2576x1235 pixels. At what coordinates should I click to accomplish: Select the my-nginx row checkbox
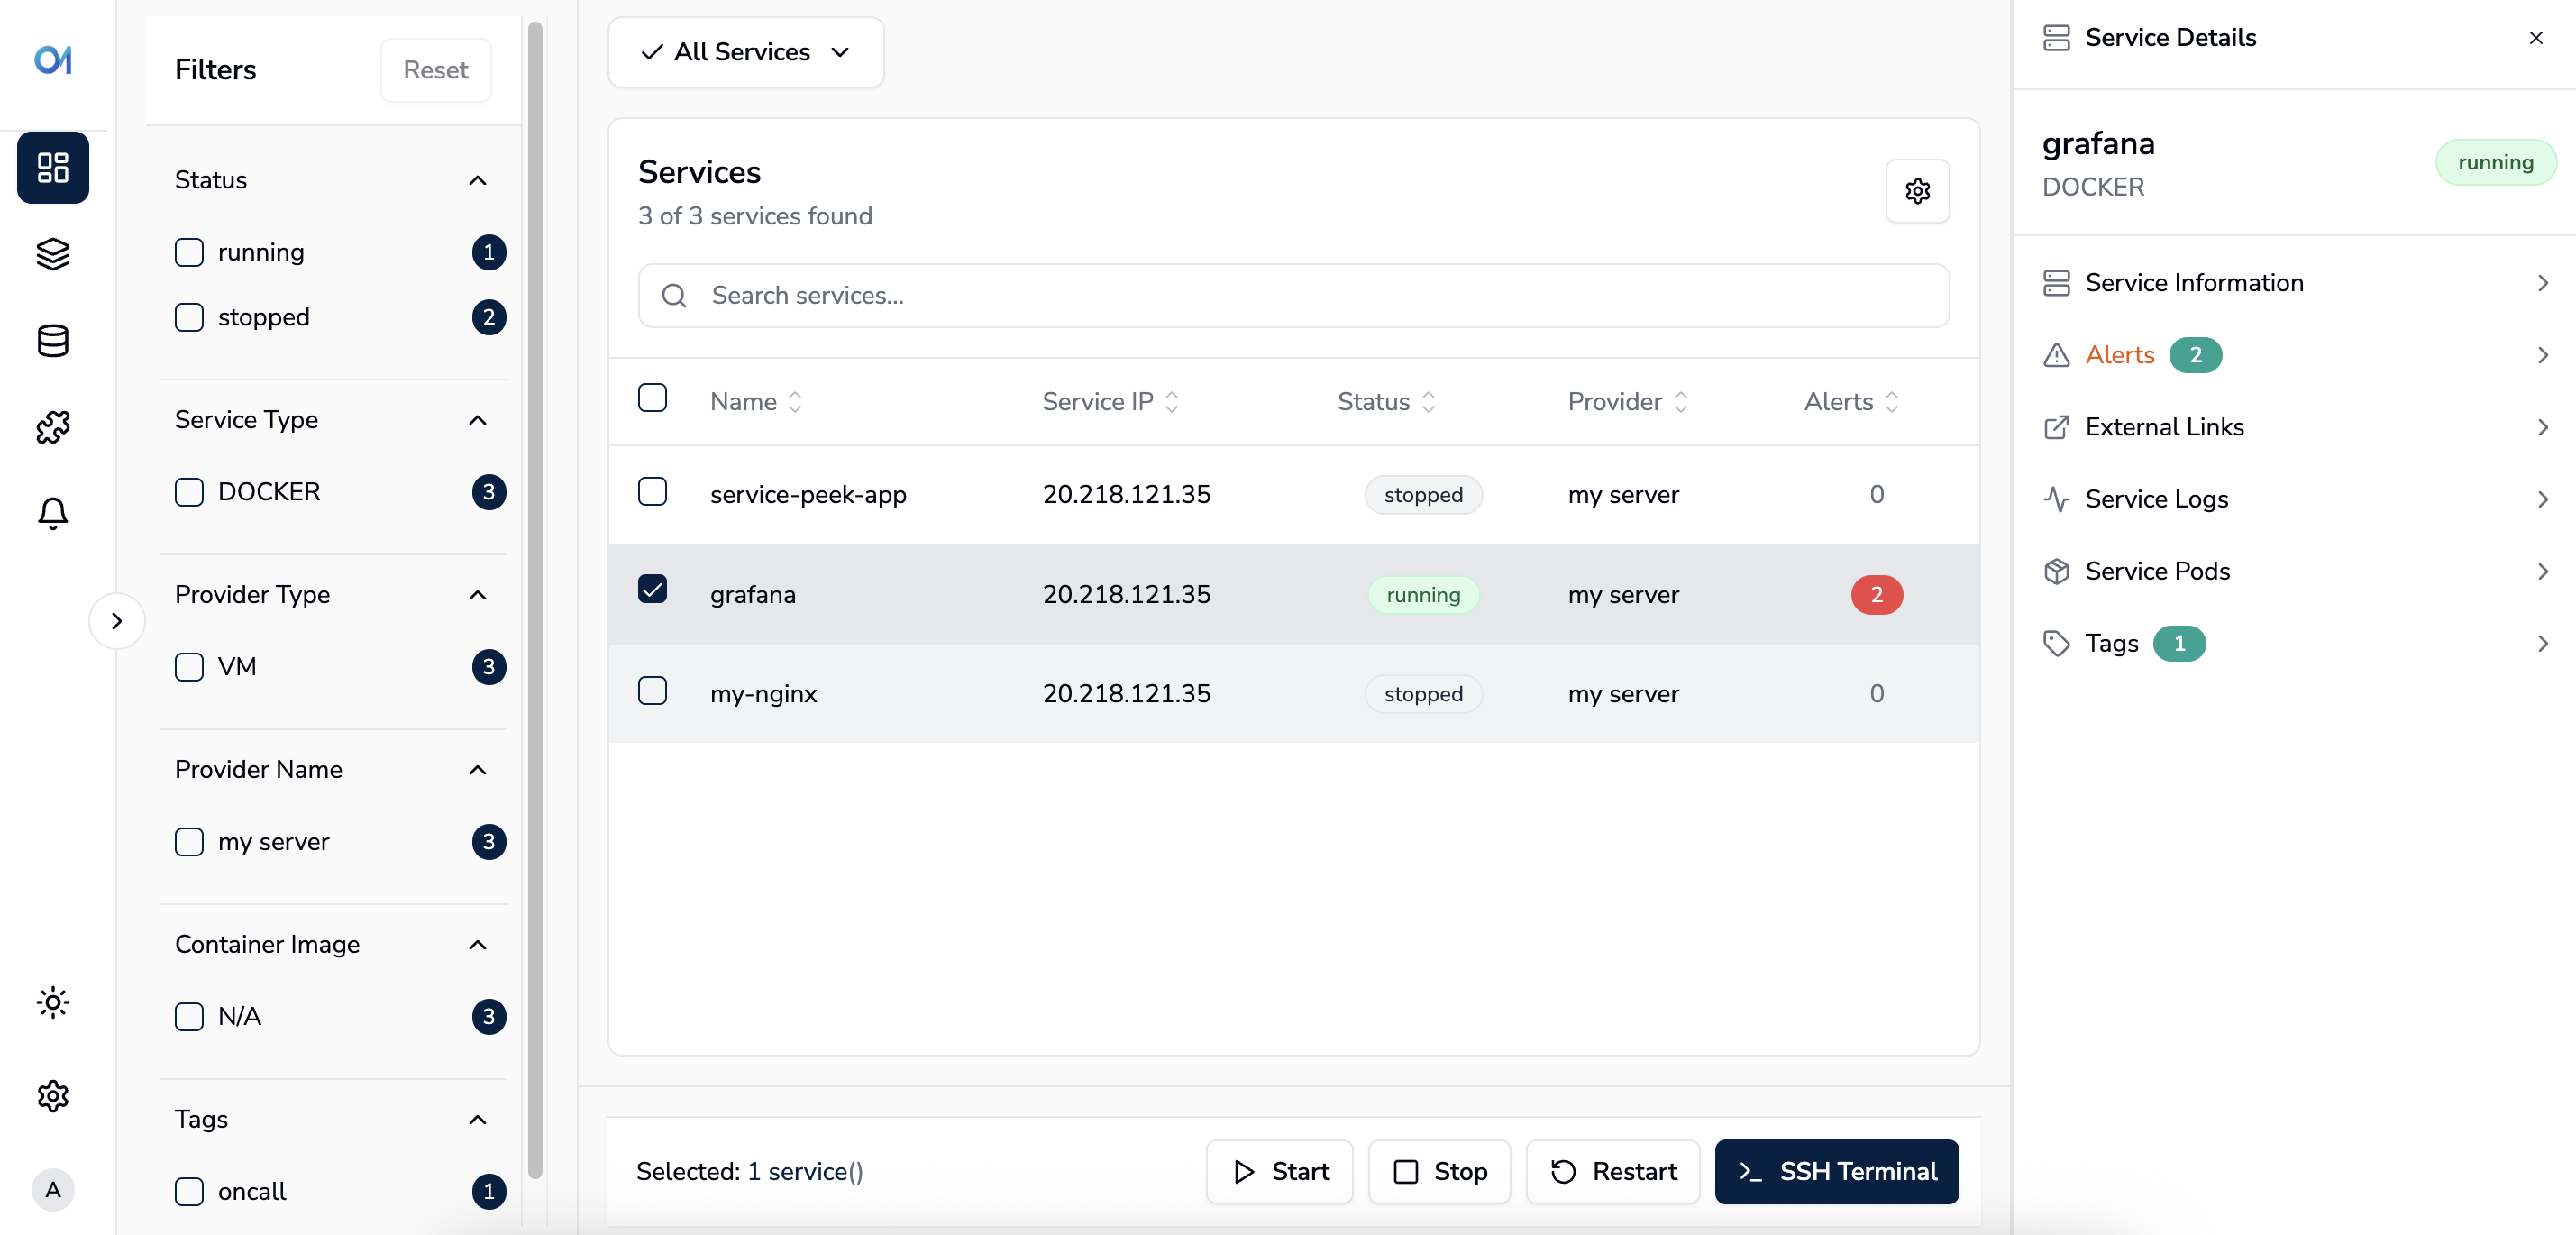click(x=652, y=691)
